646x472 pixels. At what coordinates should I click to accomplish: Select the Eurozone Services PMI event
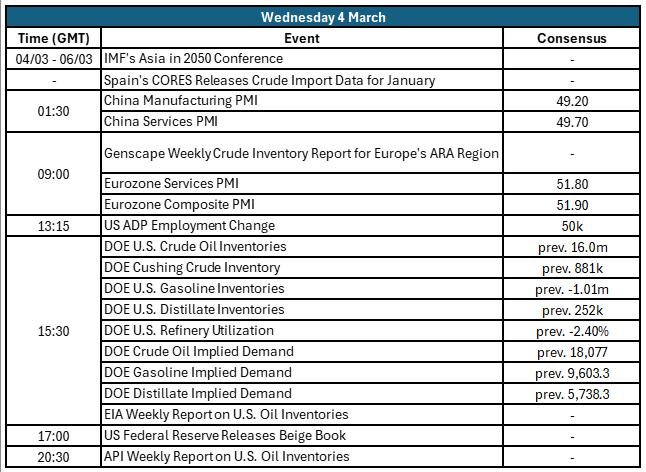coord(175,184)
